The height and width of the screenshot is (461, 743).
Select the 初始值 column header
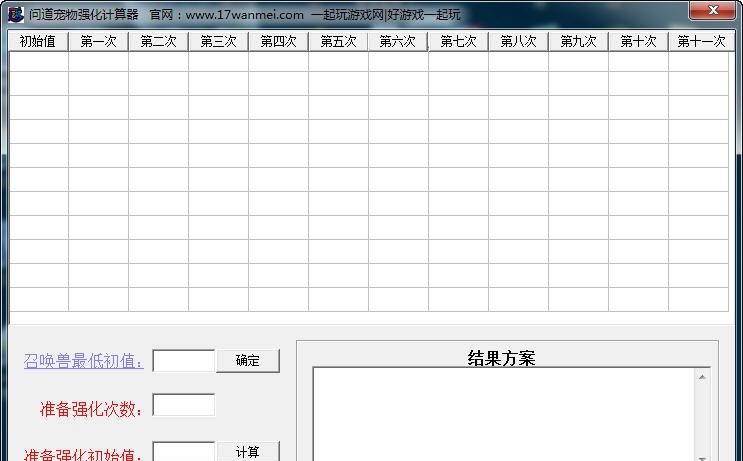click(38, 42)
